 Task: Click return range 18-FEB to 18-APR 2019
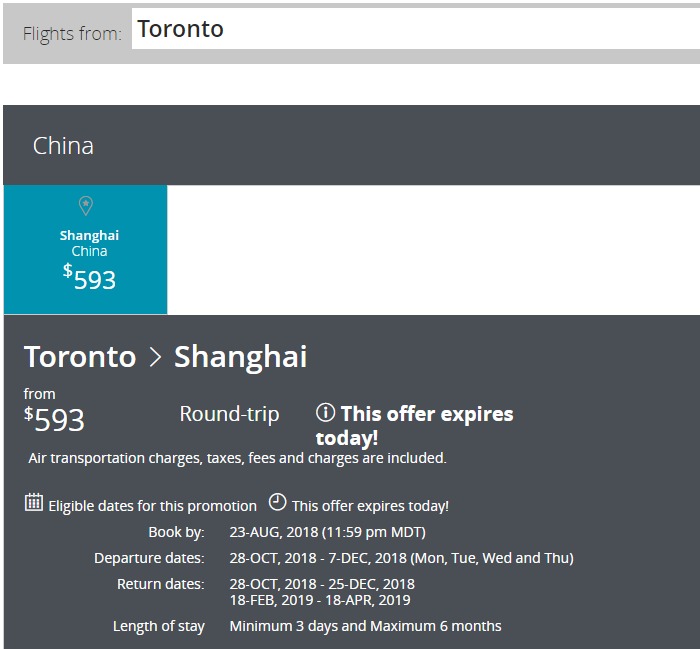pyautogui.click(x=320, y=600)
